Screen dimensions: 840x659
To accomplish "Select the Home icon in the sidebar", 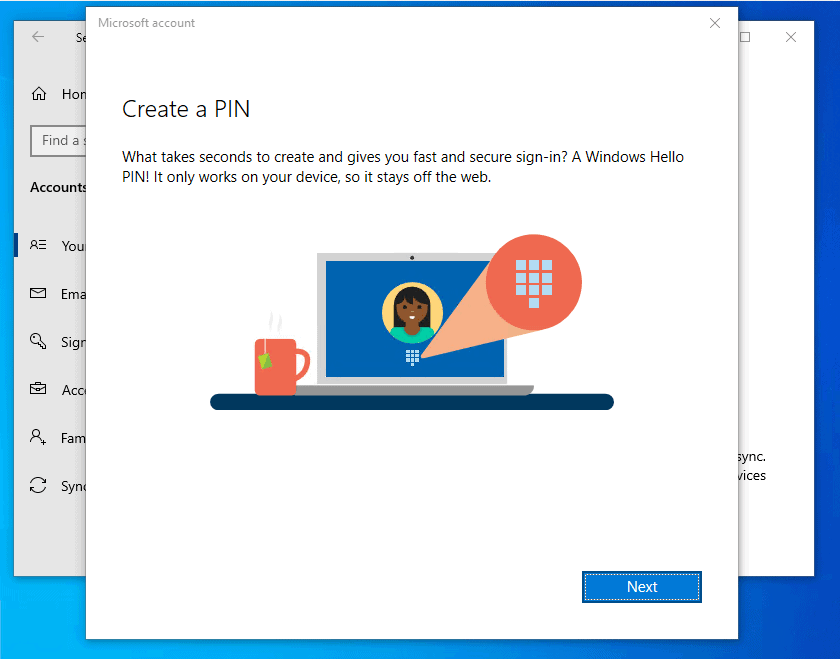I will point(38,94).
